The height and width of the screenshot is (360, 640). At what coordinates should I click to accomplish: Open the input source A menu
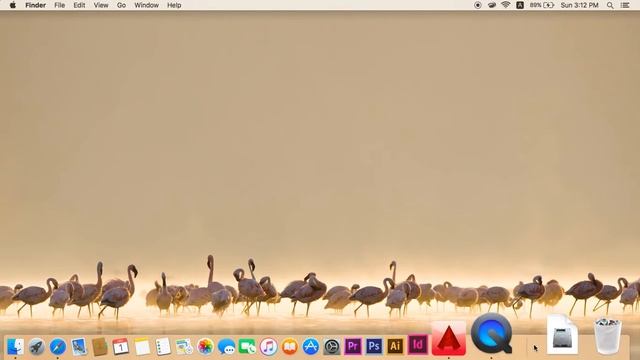pos(520,5)
